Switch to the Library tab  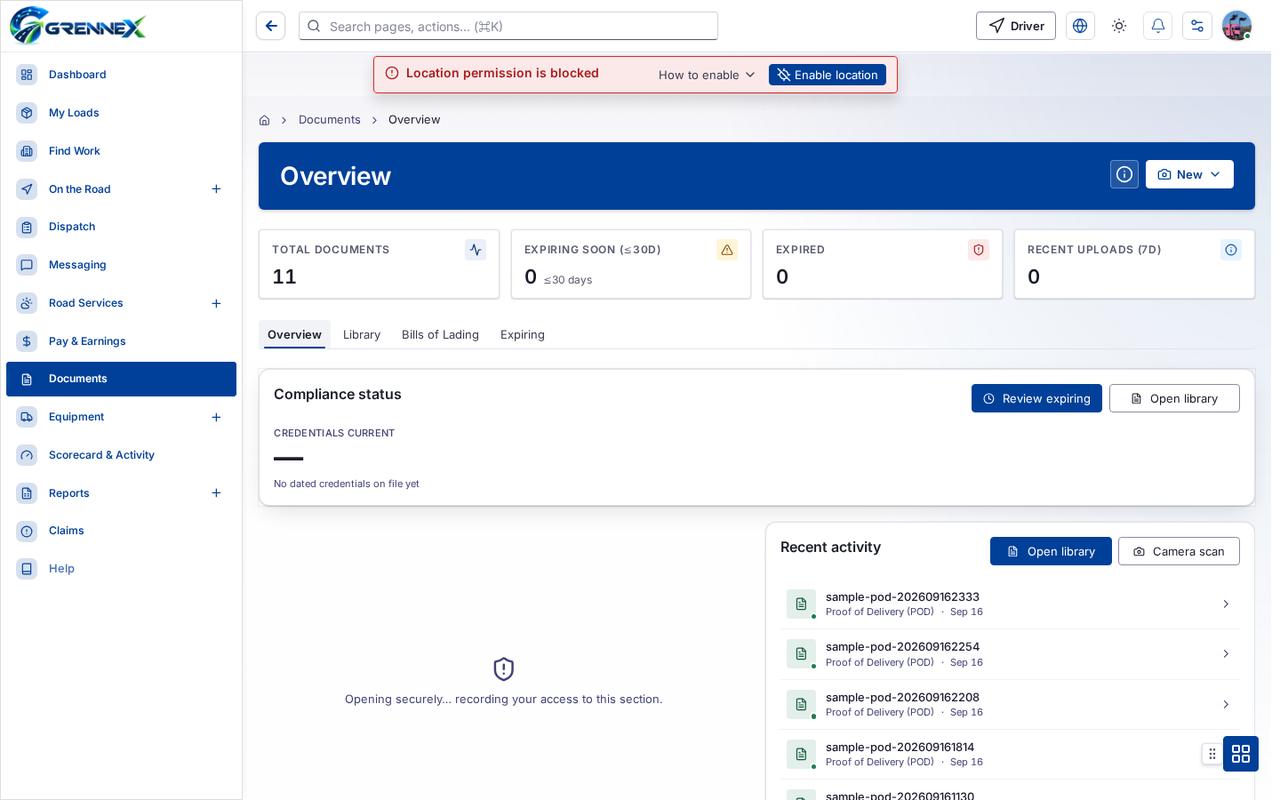tap(362, 335)
